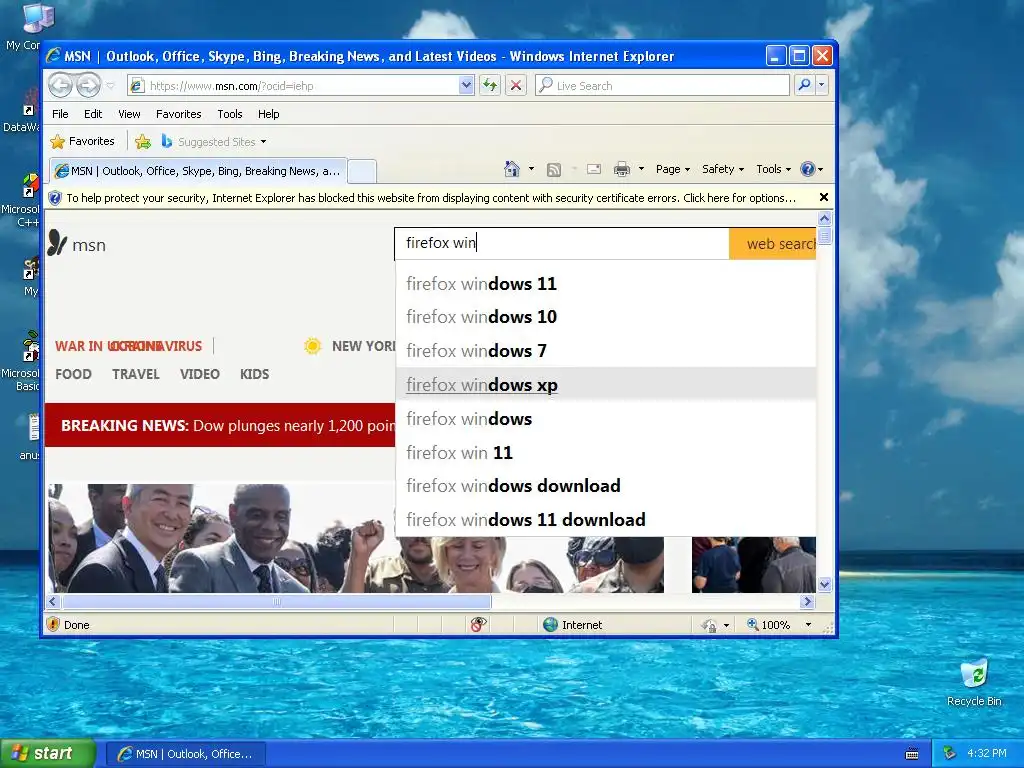Image resolution: width=1024 pixels, height=768 pixels.
Task: Select suggestion firefox windows 11
Action: click(606, 283)
